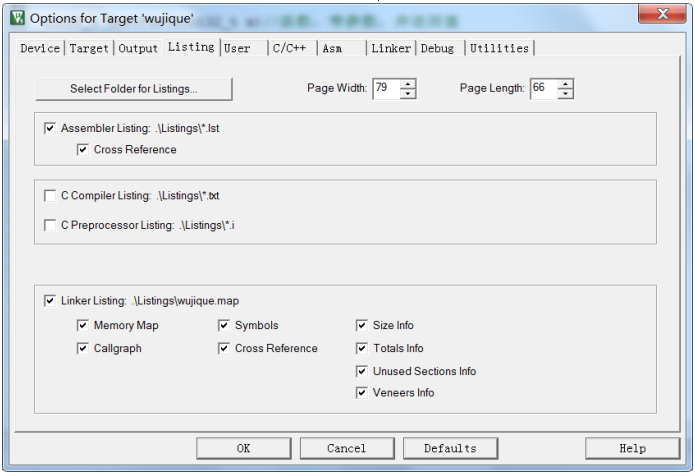The image size is (695, 476).
Task: Open Help for this dialog
Action: [x=633, y=449]
